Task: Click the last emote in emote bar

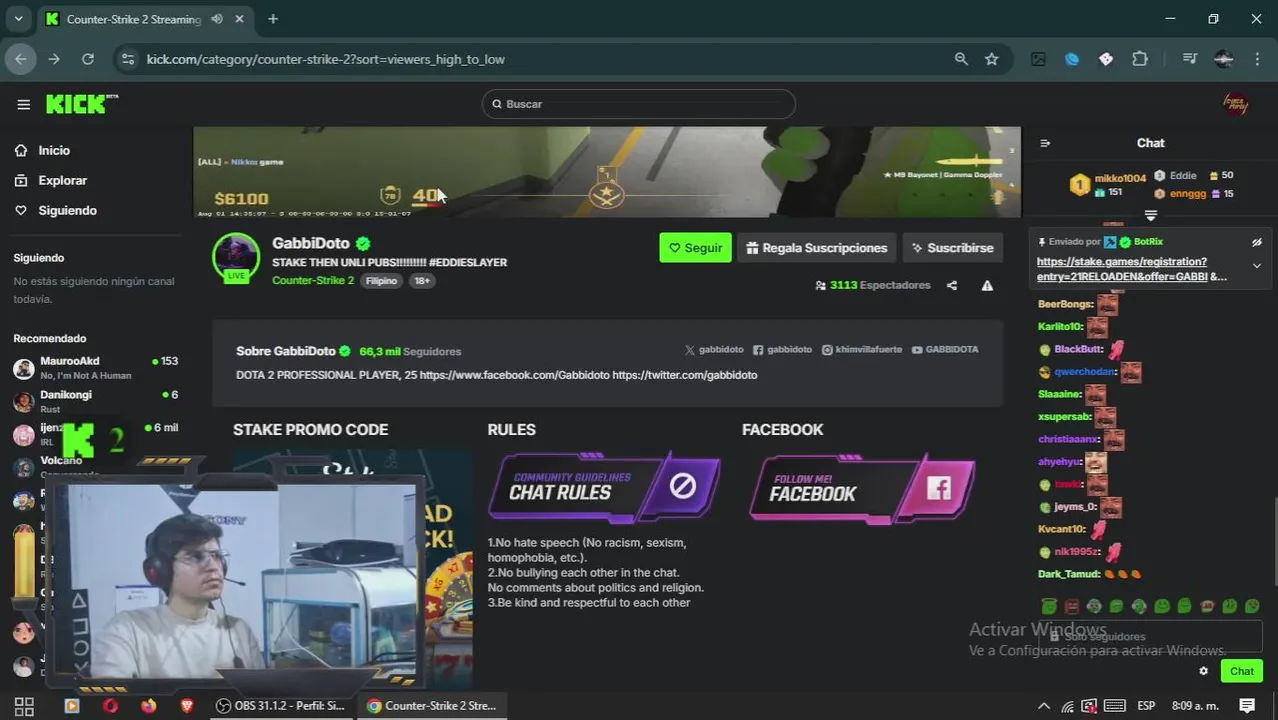Action: tap(1252, 606)
